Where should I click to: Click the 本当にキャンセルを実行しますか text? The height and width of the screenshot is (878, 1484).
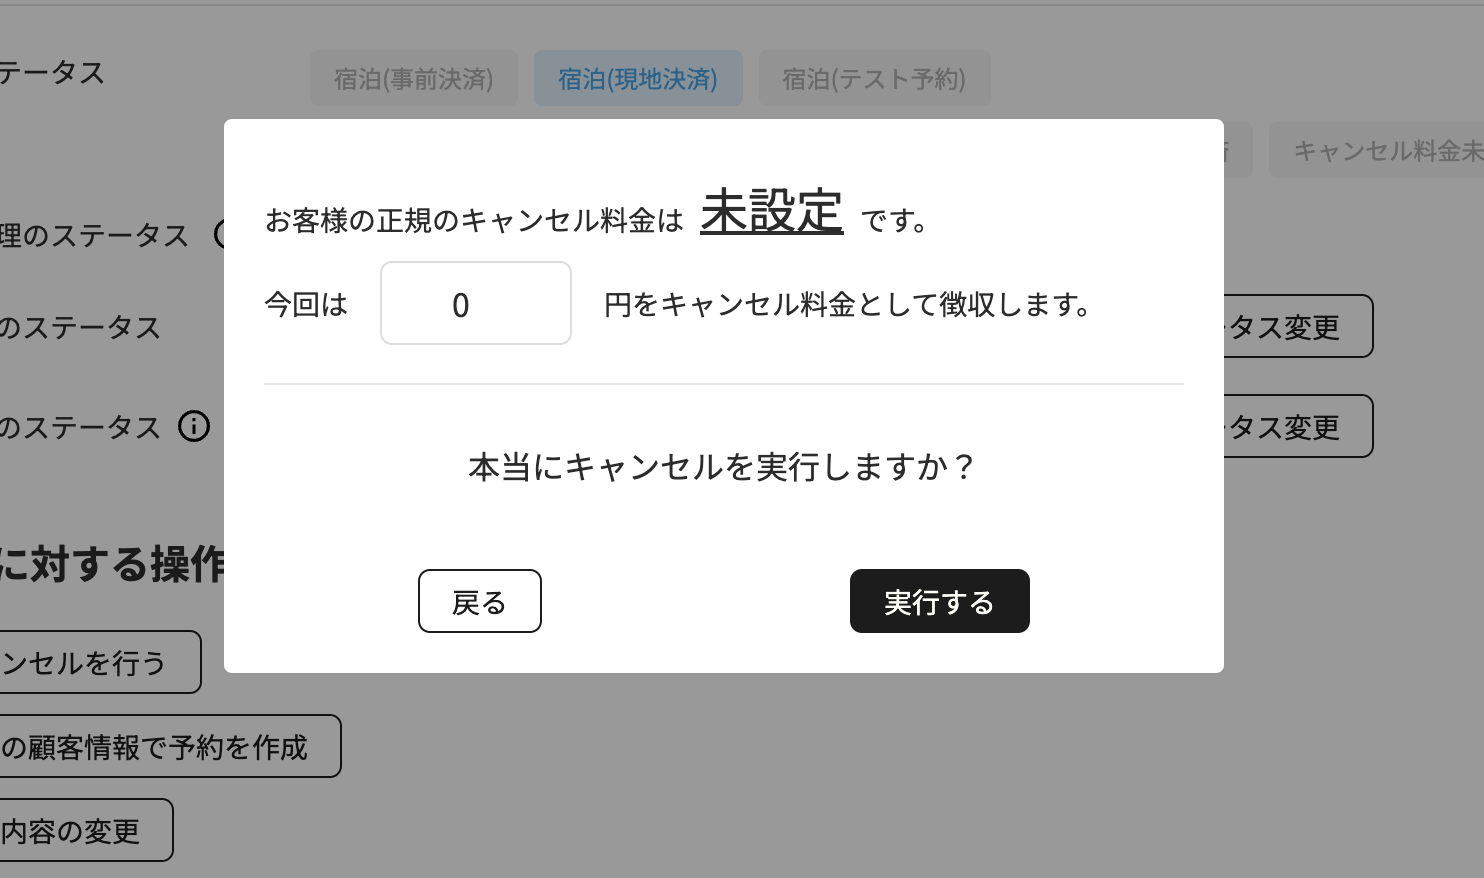coord(722,467)
